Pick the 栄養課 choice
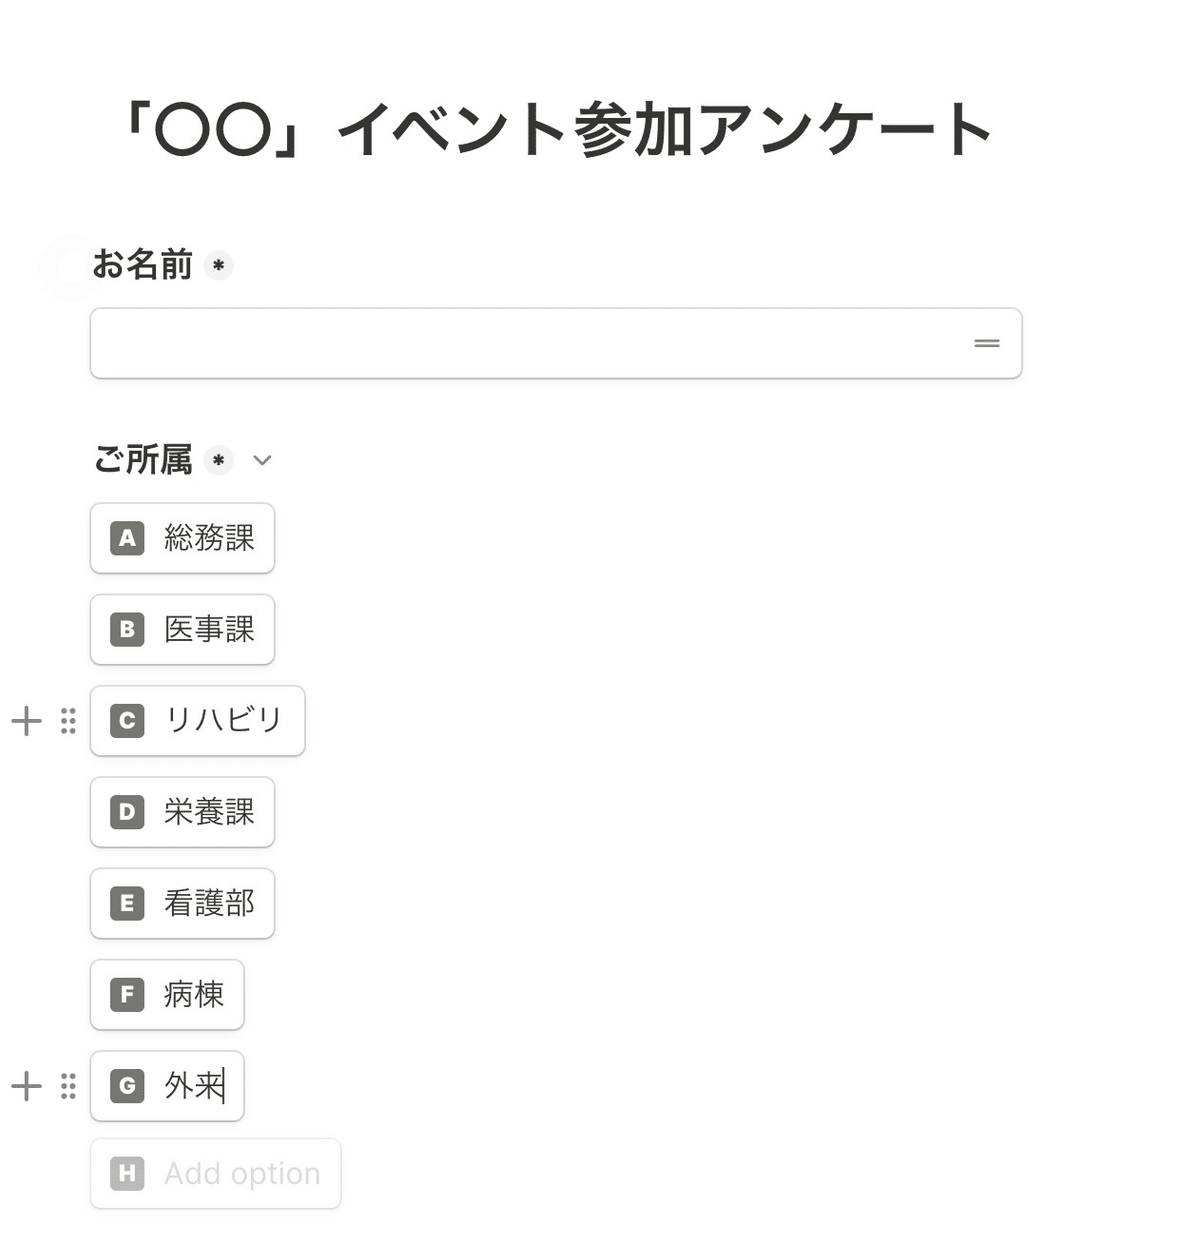 [x=182, y=812]
